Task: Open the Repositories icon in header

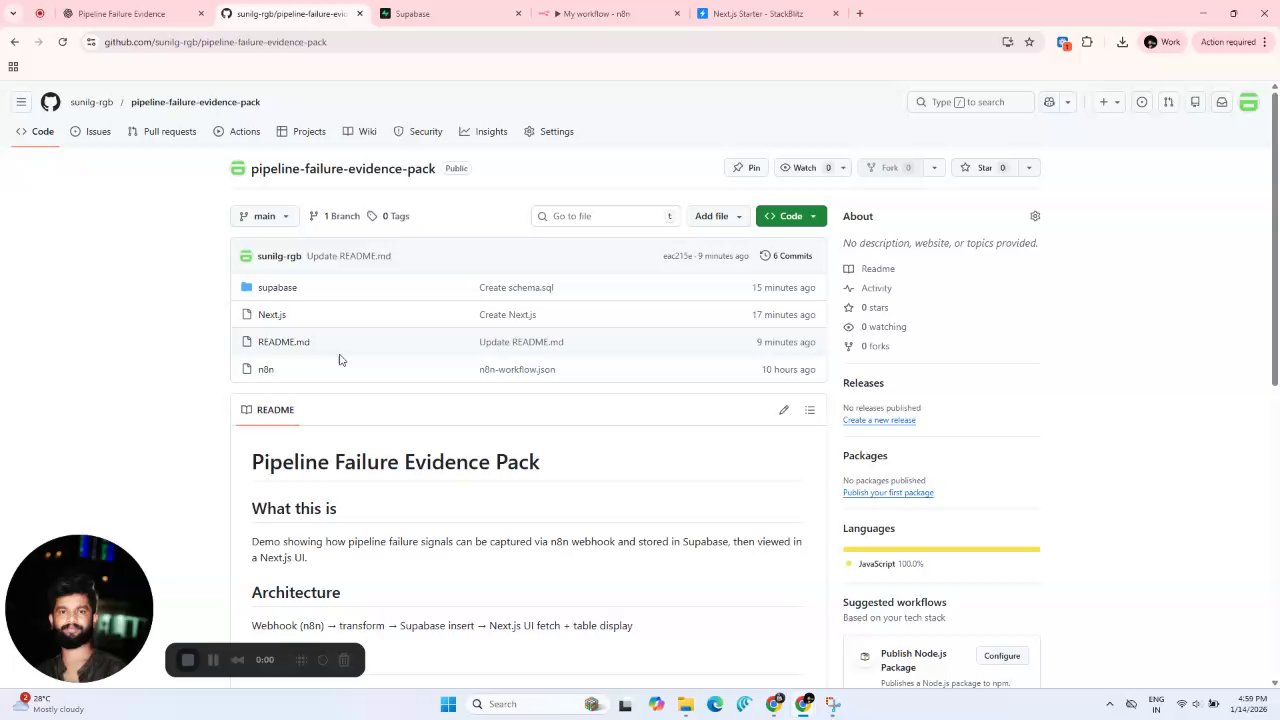Action: 1195,102
